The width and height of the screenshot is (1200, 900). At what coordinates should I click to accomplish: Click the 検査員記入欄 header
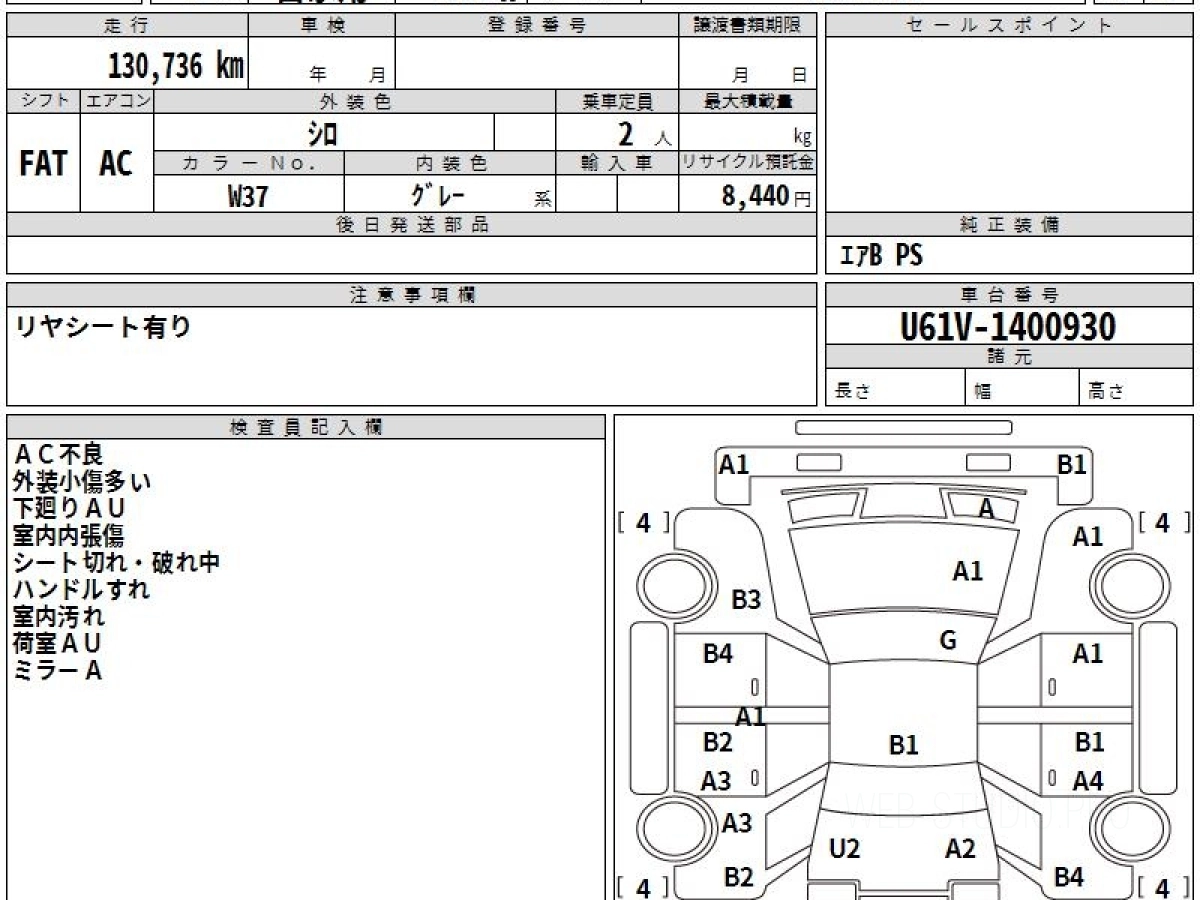[306, 427]
